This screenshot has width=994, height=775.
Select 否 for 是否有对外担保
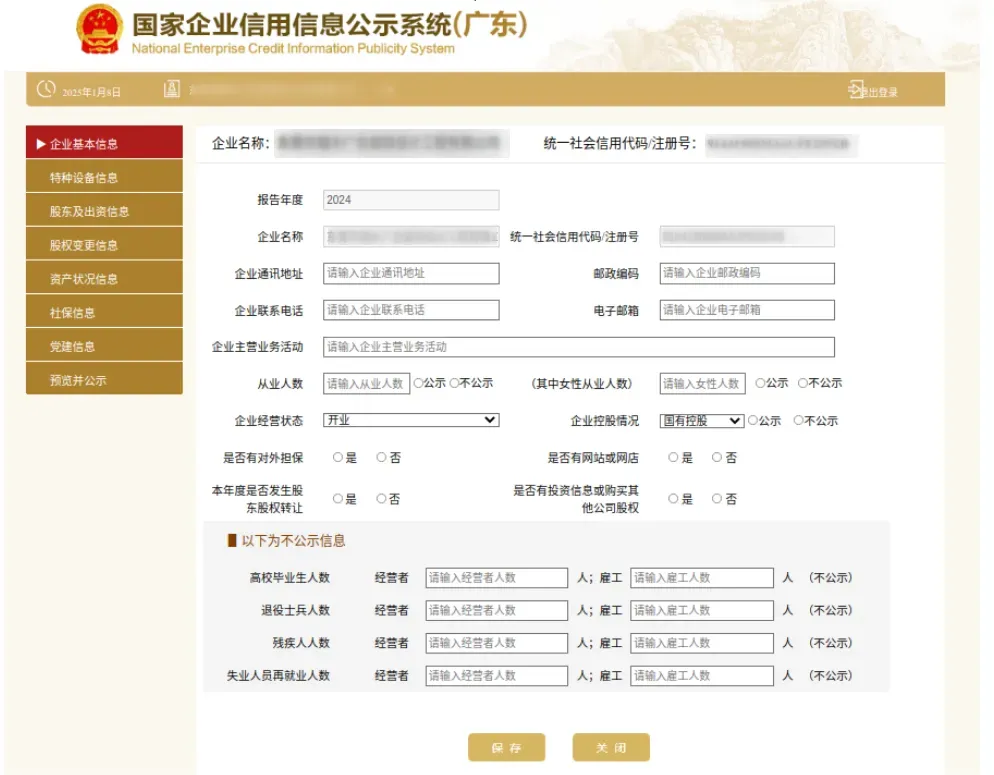(x=381, y=458)
